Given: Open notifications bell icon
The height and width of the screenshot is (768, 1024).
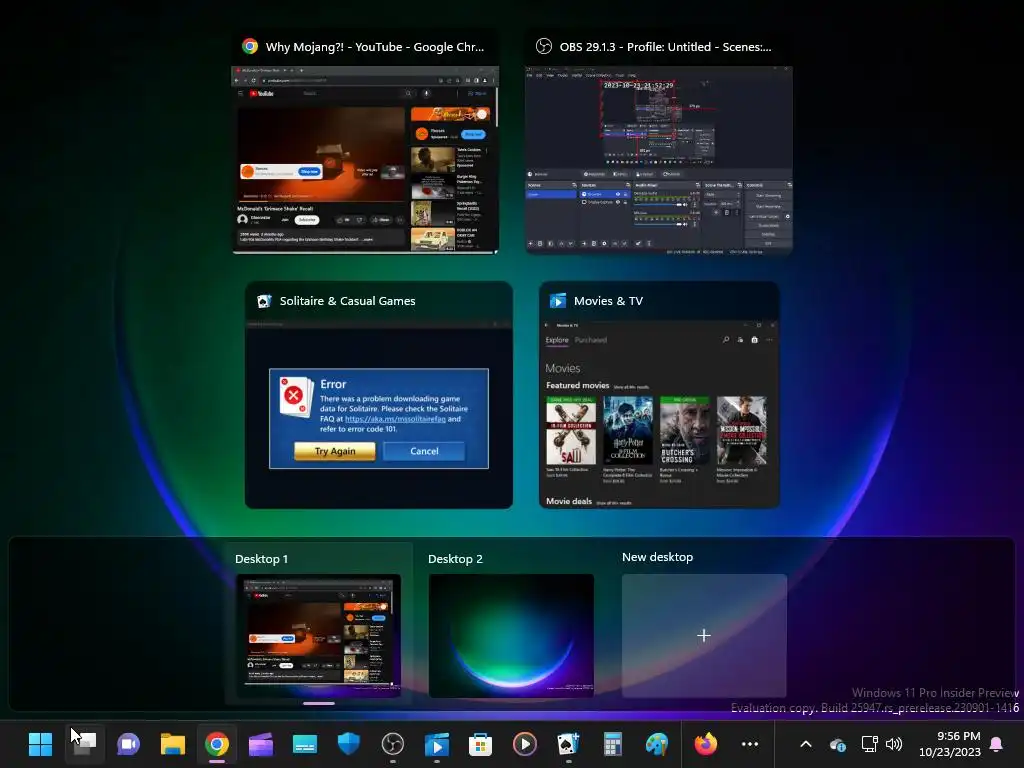Looking at the screenshot, I should click(x=997, y=744).
